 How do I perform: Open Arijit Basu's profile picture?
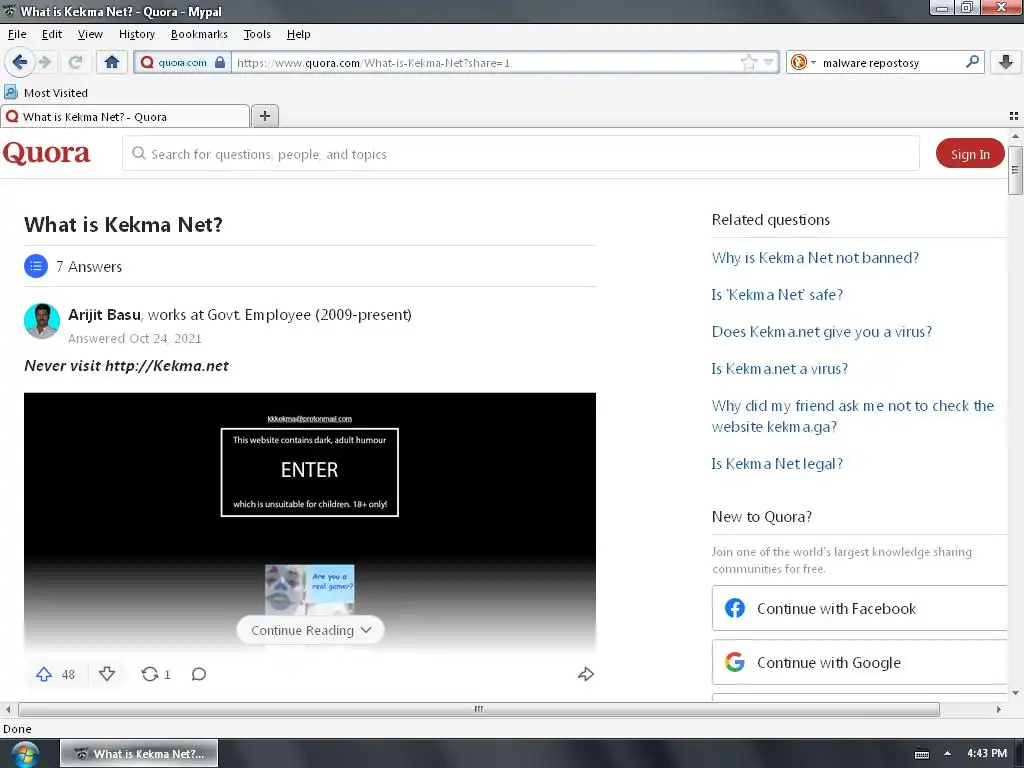tap(42, 320)
